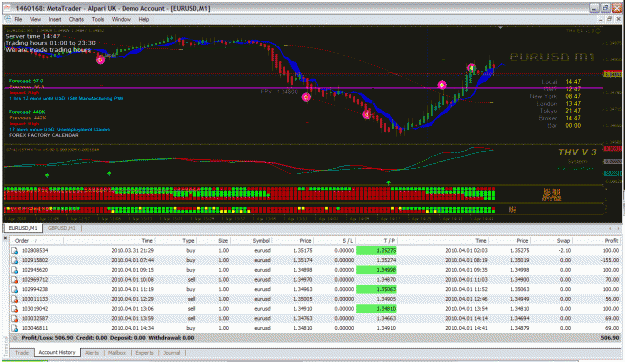
Task: Click the green T/P cell 1.34810
Action: pos(376,309)
